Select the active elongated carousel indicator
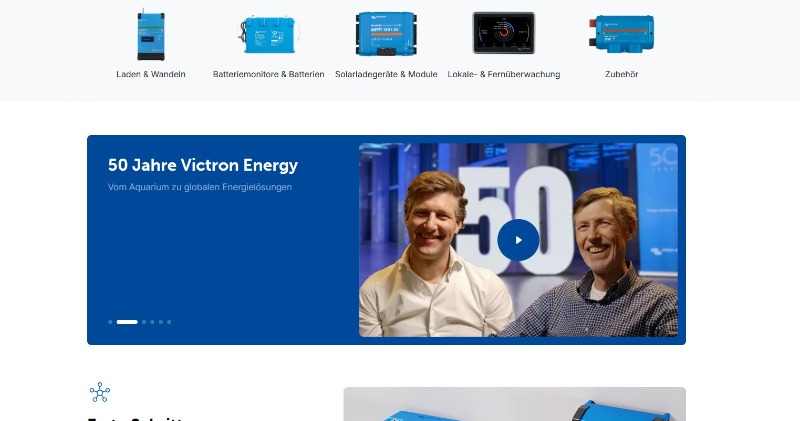The image size is (800, 421). [x=127, y=322]
